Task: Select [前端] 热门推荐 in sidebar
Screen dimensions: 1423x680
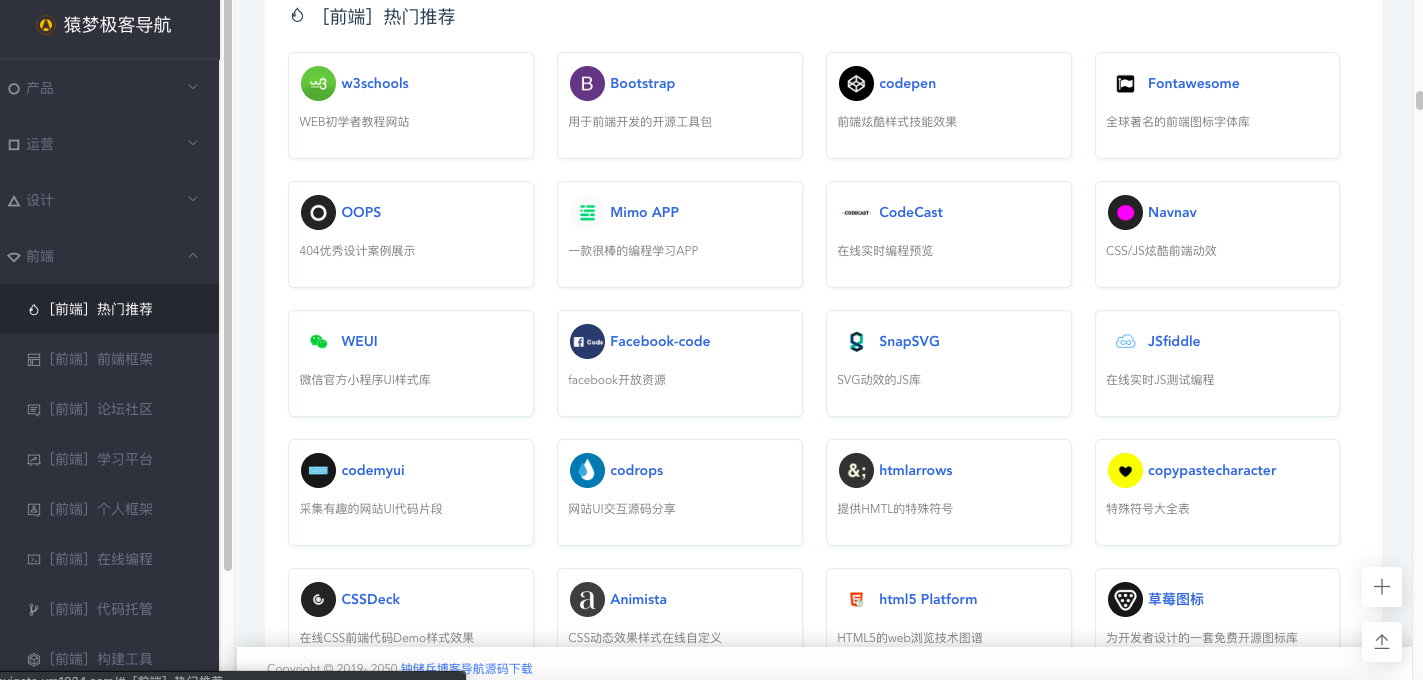Action: point(110,309)
